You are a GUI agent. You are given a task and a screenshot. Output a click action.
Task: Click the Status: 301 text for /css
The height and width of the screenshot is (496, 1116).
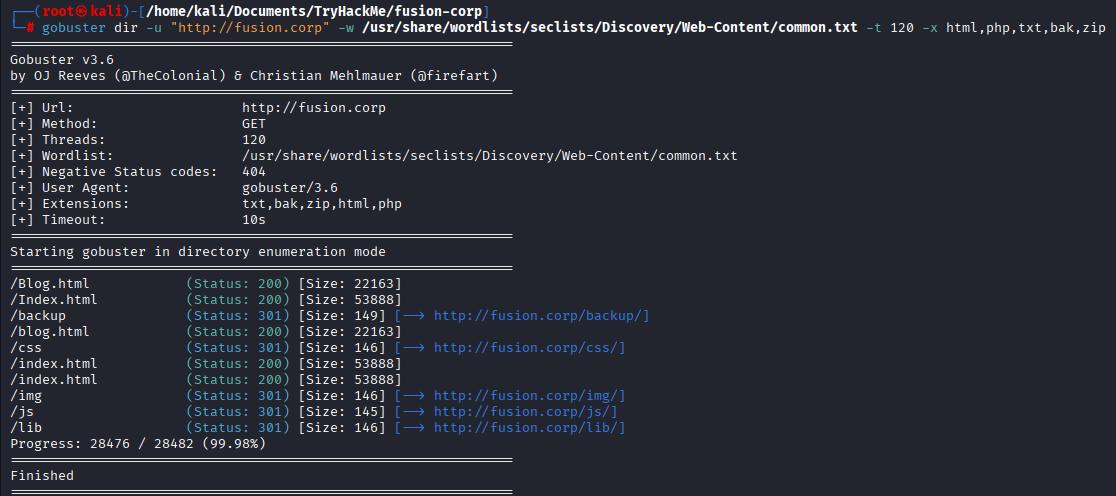click(238, 348)
